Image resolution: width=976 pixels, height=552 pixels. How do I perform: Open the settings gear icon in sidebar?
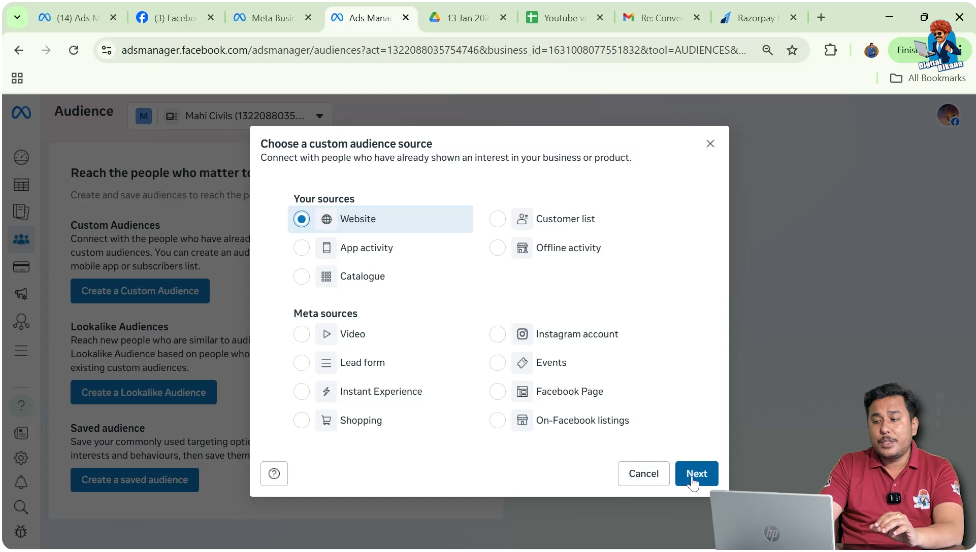point(21,458)
